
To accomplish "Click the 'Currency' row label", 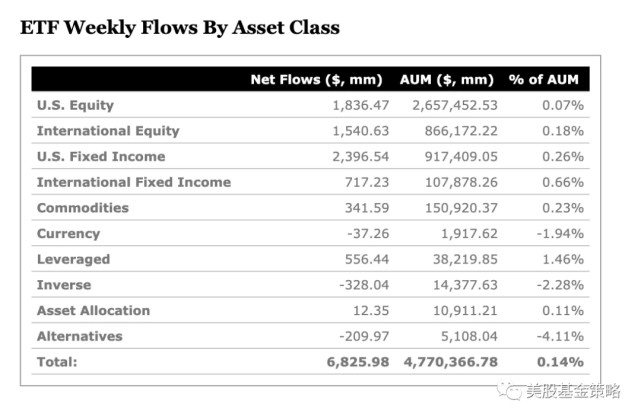I will pyautogui.click(x=69, y=234).
